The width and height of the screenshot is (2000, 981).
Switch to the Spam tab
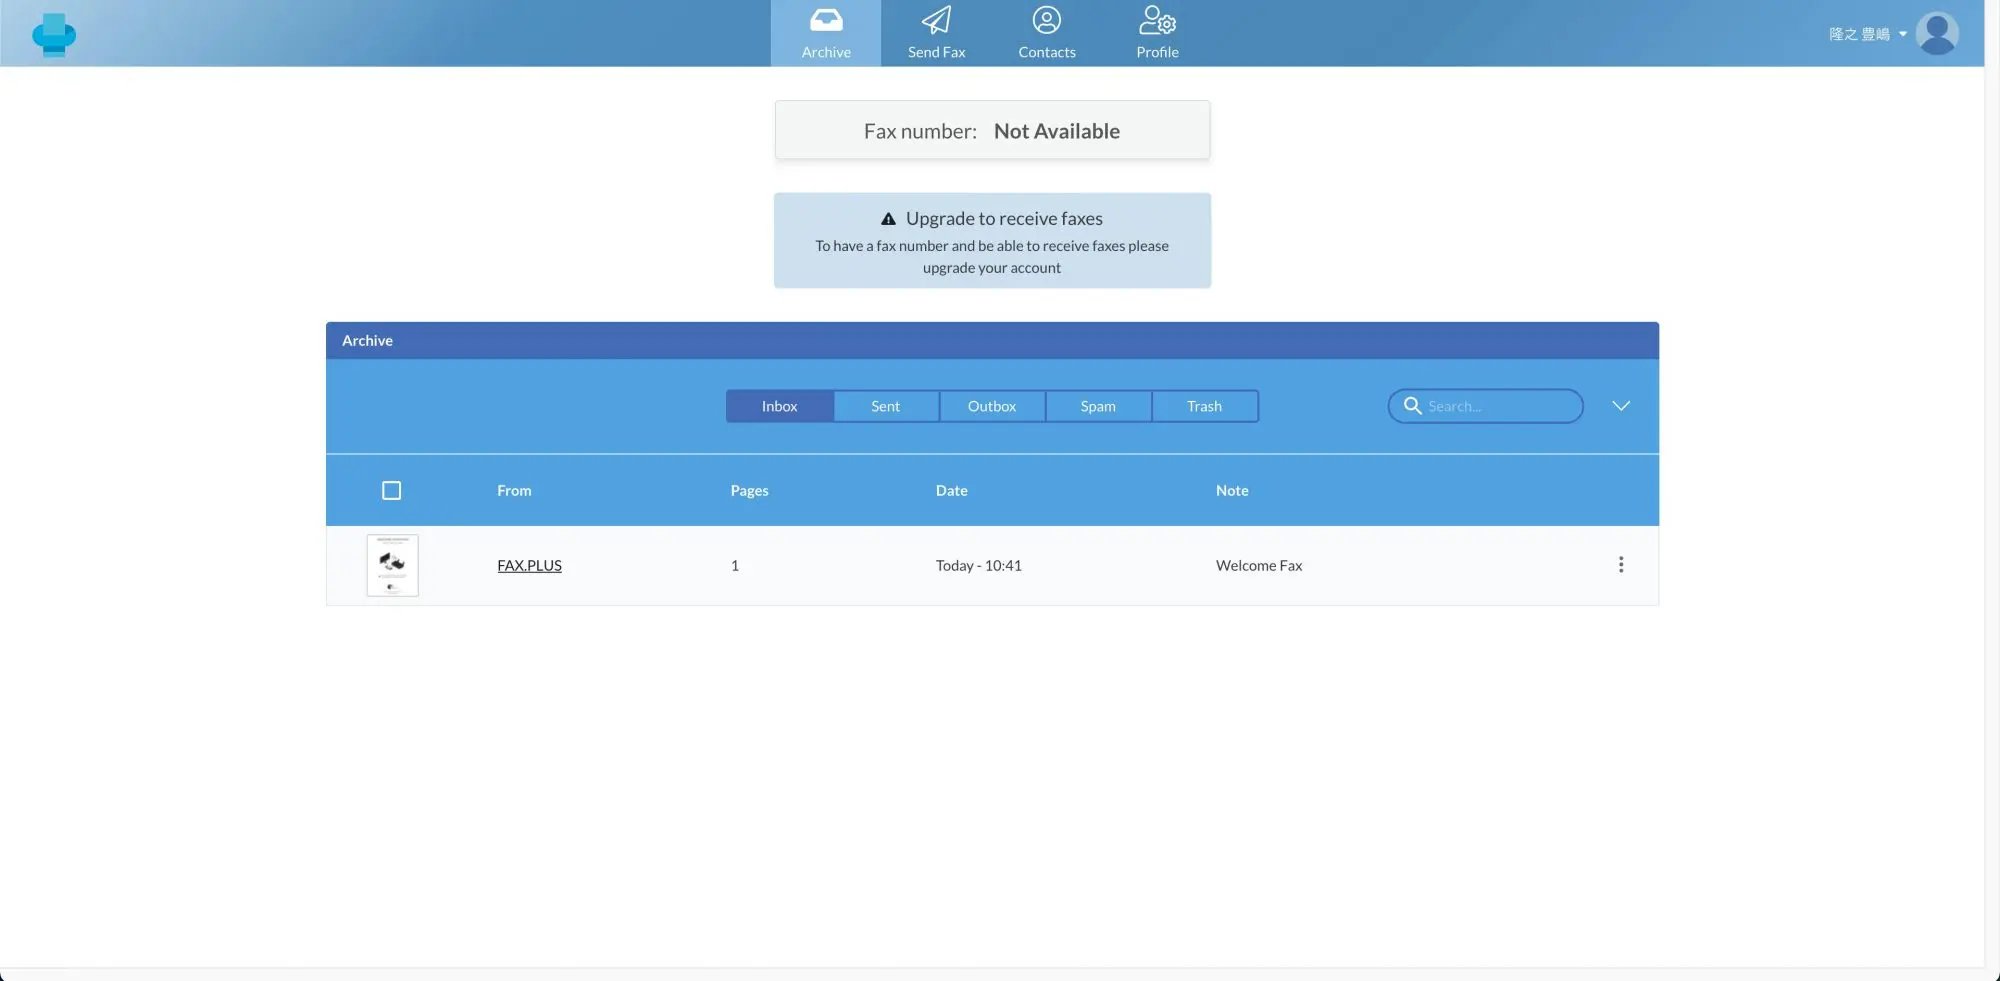pos(1098,406)
